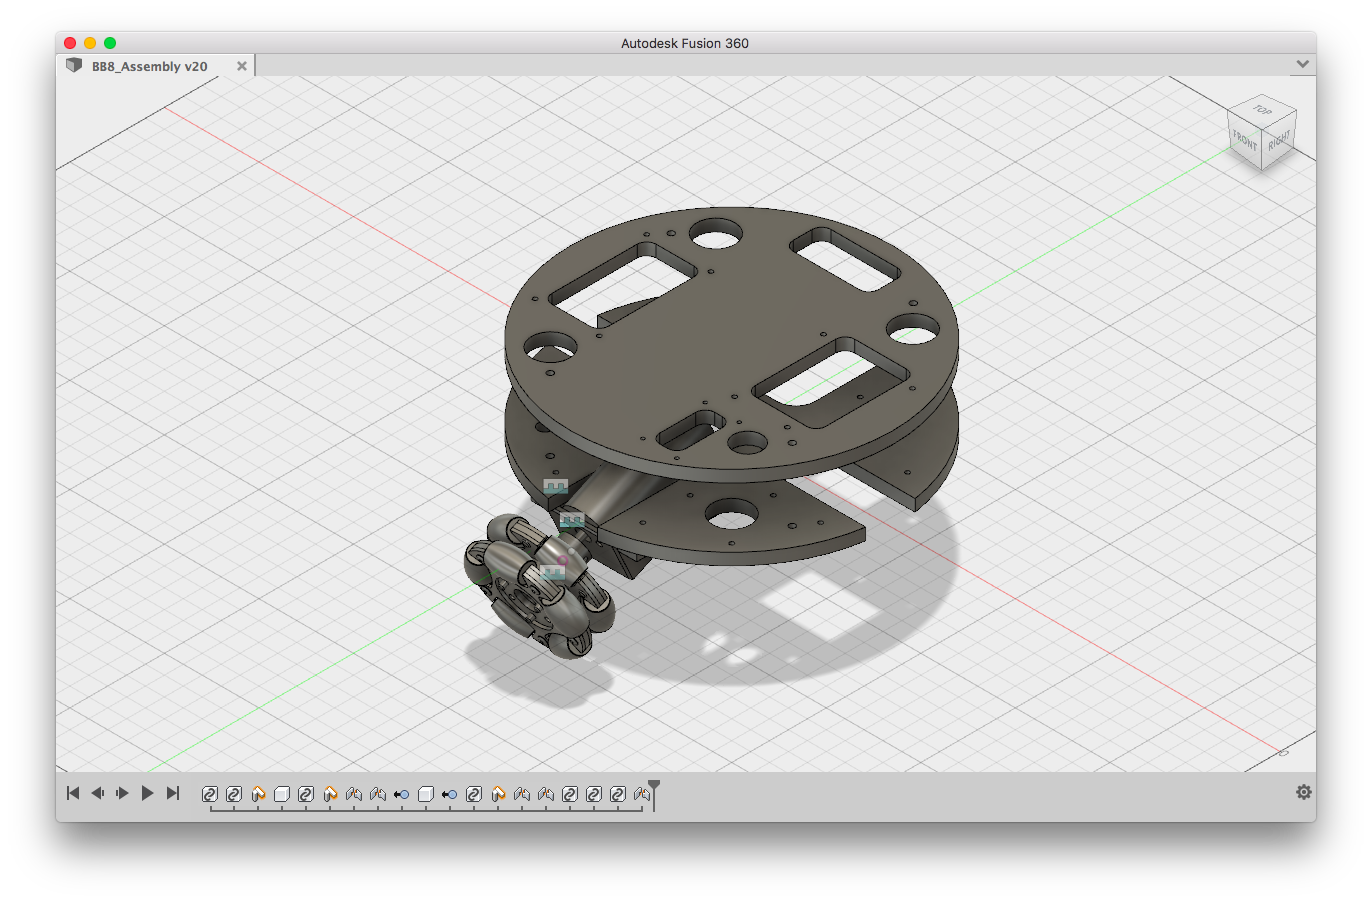The height and width of the screenshot is (902, 1372).
Task: Close the BB8_Assembly v20 tab
Action: (242, 66)
